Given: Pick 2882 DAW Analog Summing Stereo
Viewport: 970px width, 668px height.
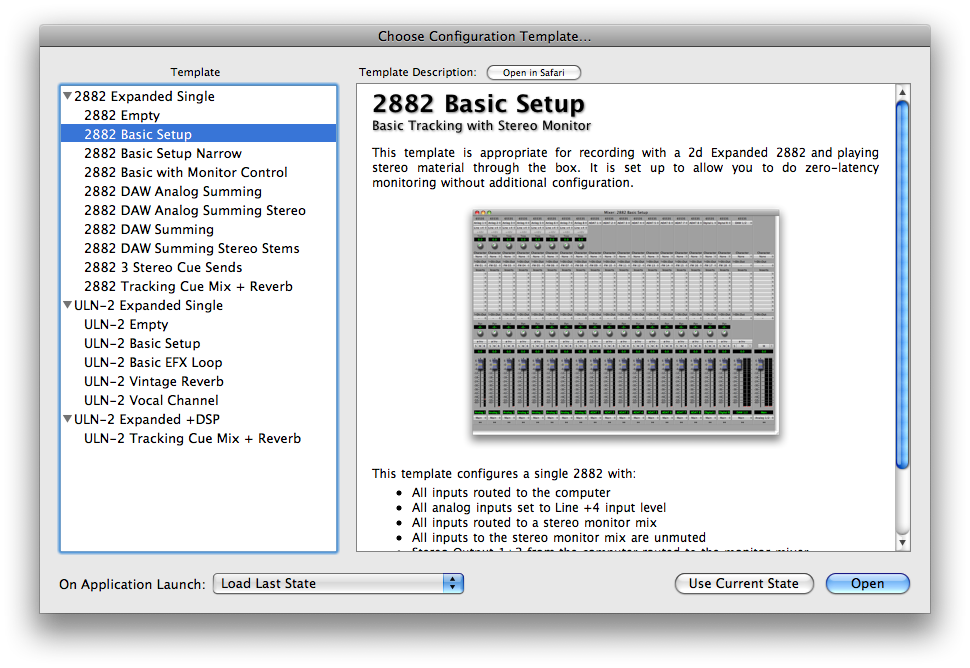Looking at the screenshot, I should click(x=199, y=210).
